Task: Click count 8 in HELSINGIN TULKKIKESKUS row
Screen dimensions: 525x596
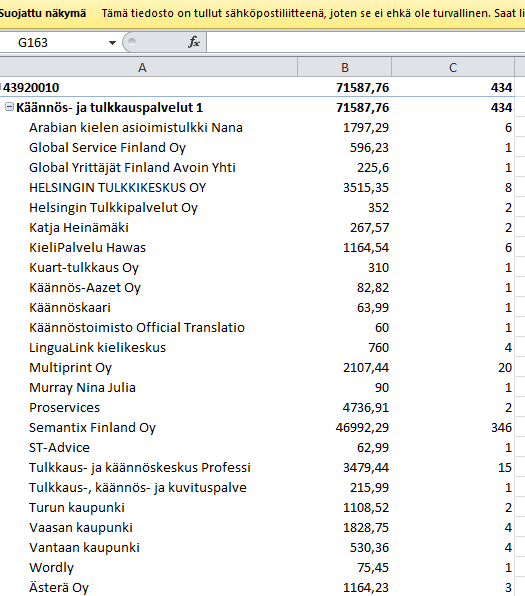Action: (508, 188)
